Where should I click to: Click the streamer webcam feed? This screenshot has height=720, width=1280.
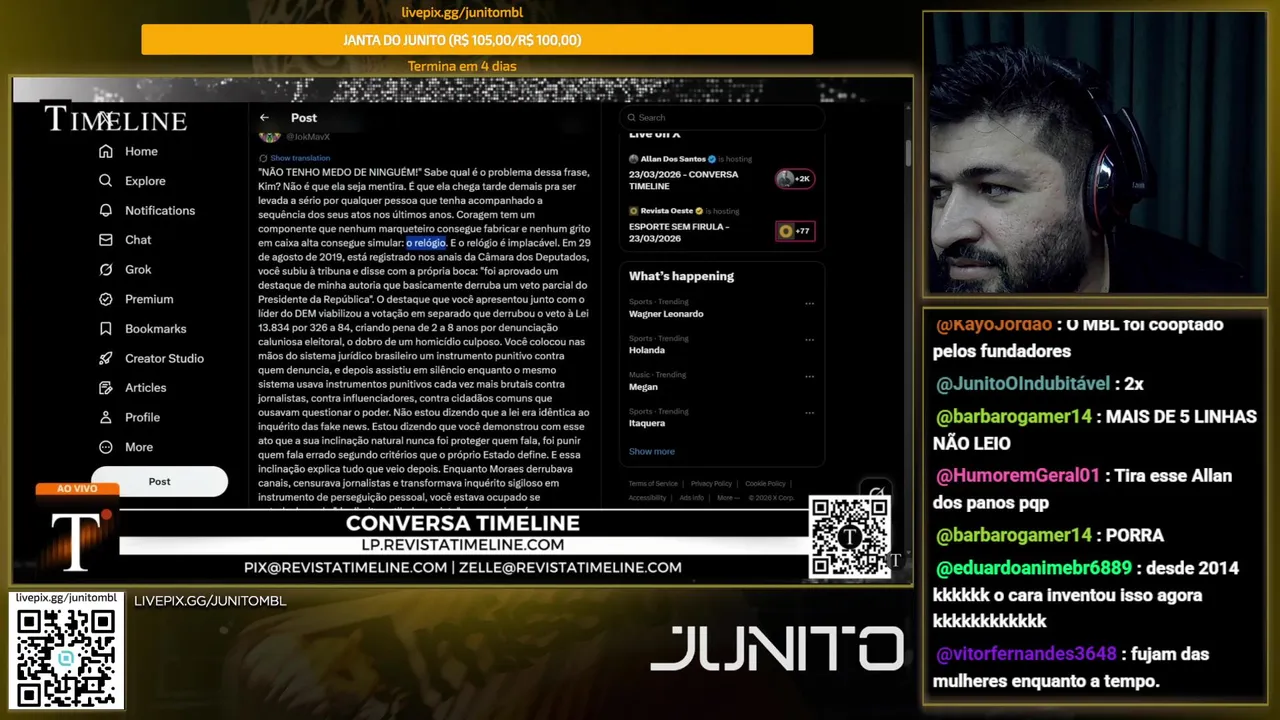click(1094, 154)
